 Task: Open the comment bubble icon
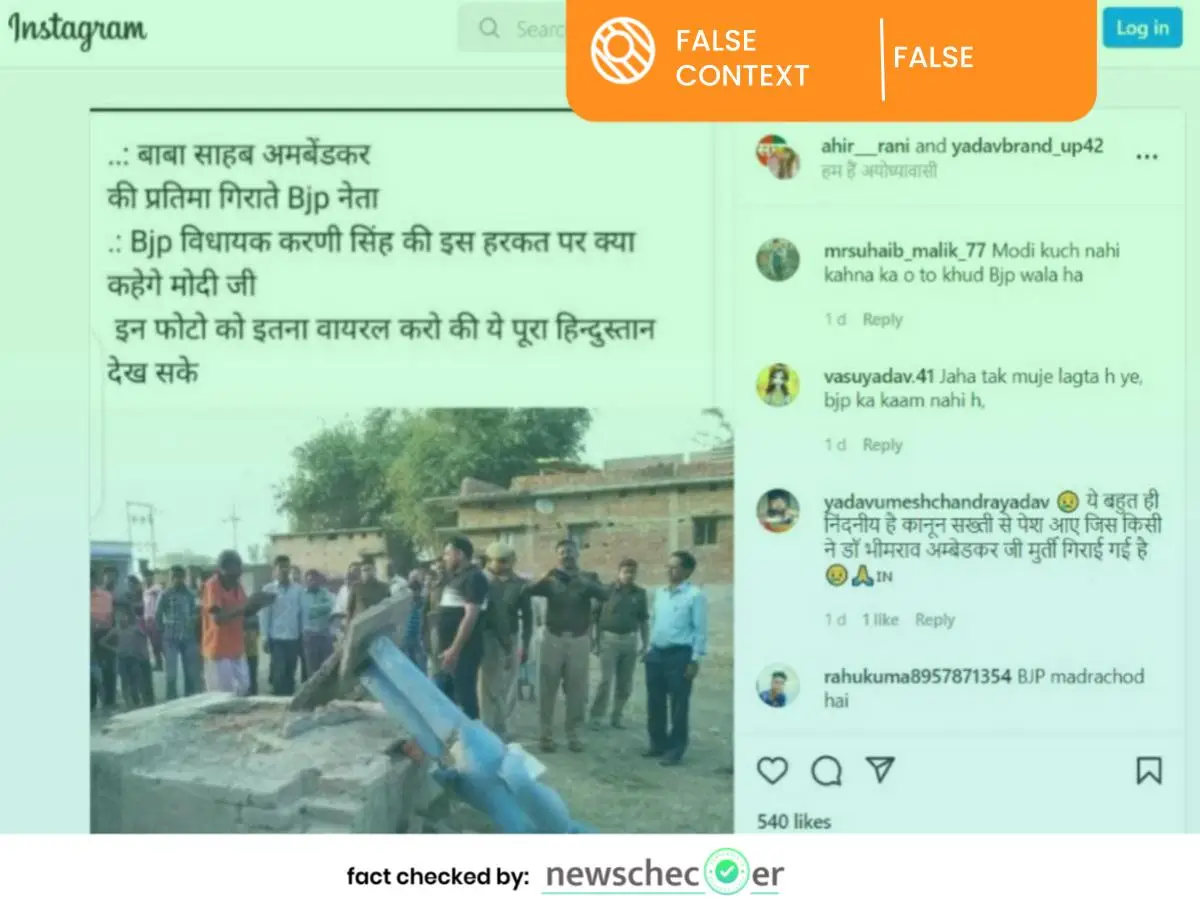coord(826,770)
